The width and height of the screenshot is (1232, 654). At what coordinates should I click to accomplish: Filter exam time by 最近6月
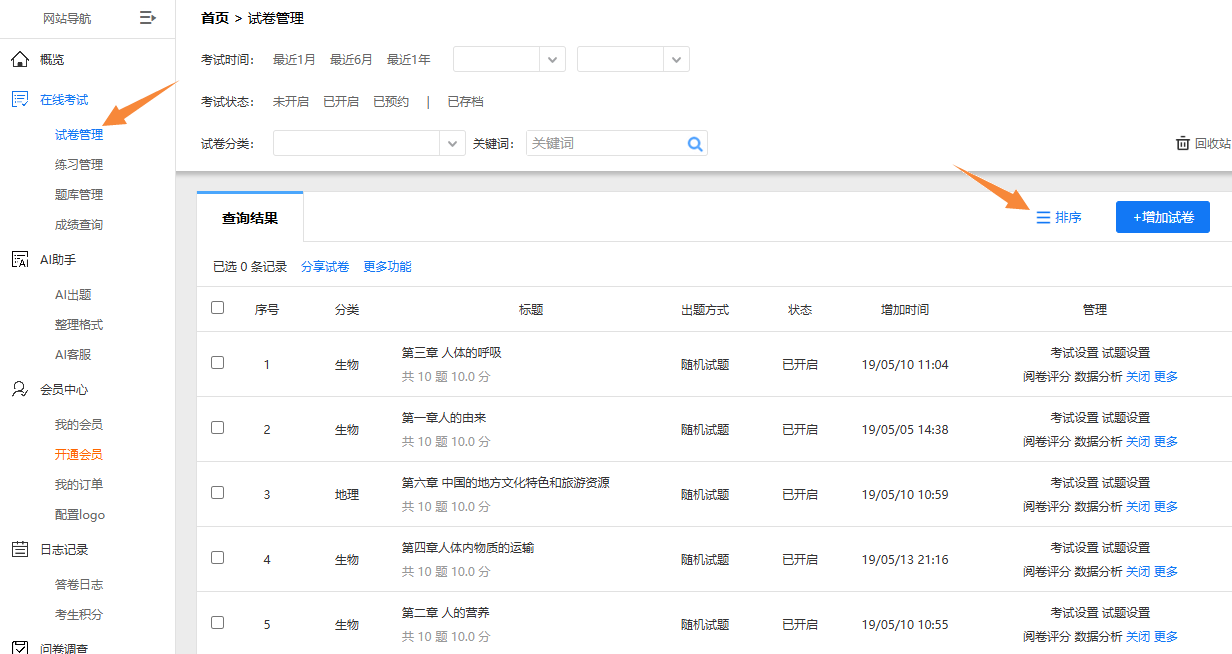click(x=351, y=60)
